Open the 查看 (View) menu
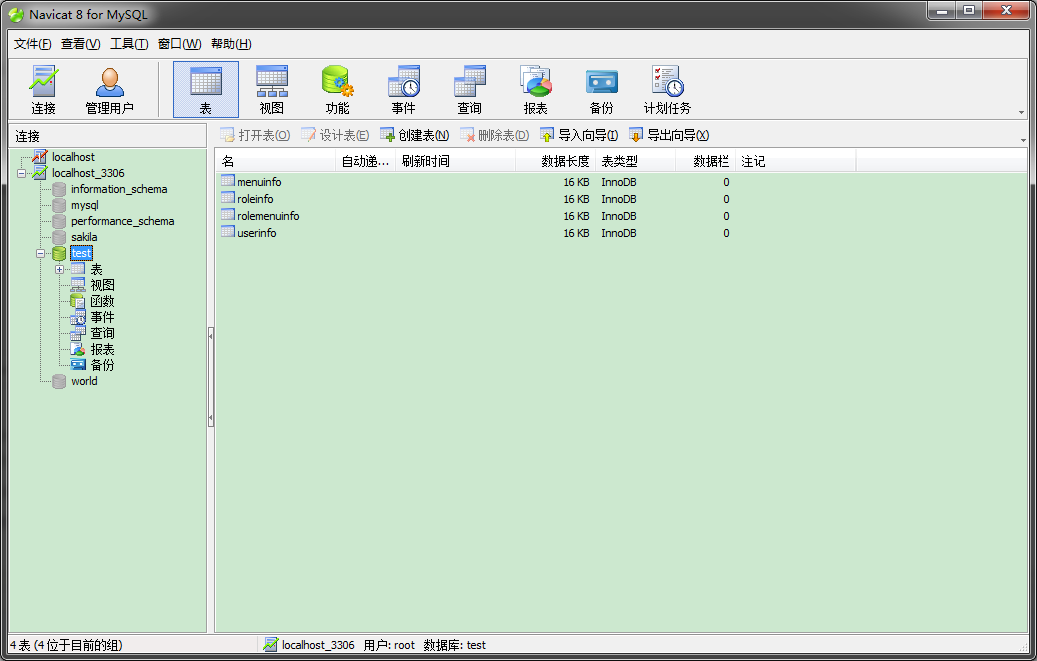 click(x=81, y=44)
